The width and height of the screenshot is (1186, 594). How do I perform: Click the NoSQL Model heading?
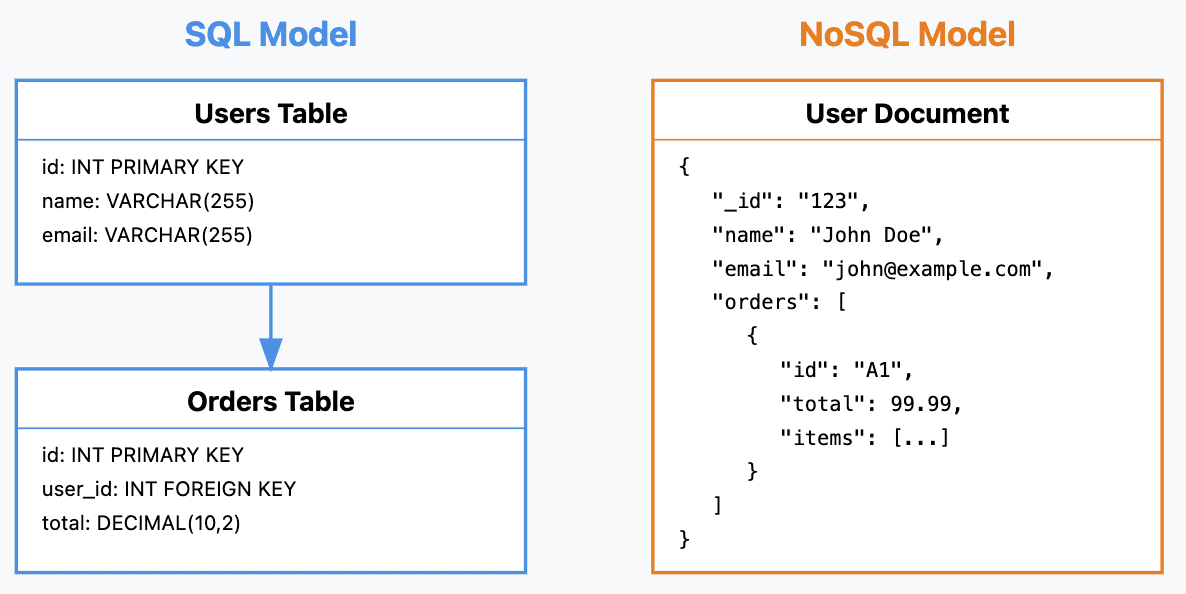tap(907, 35)
